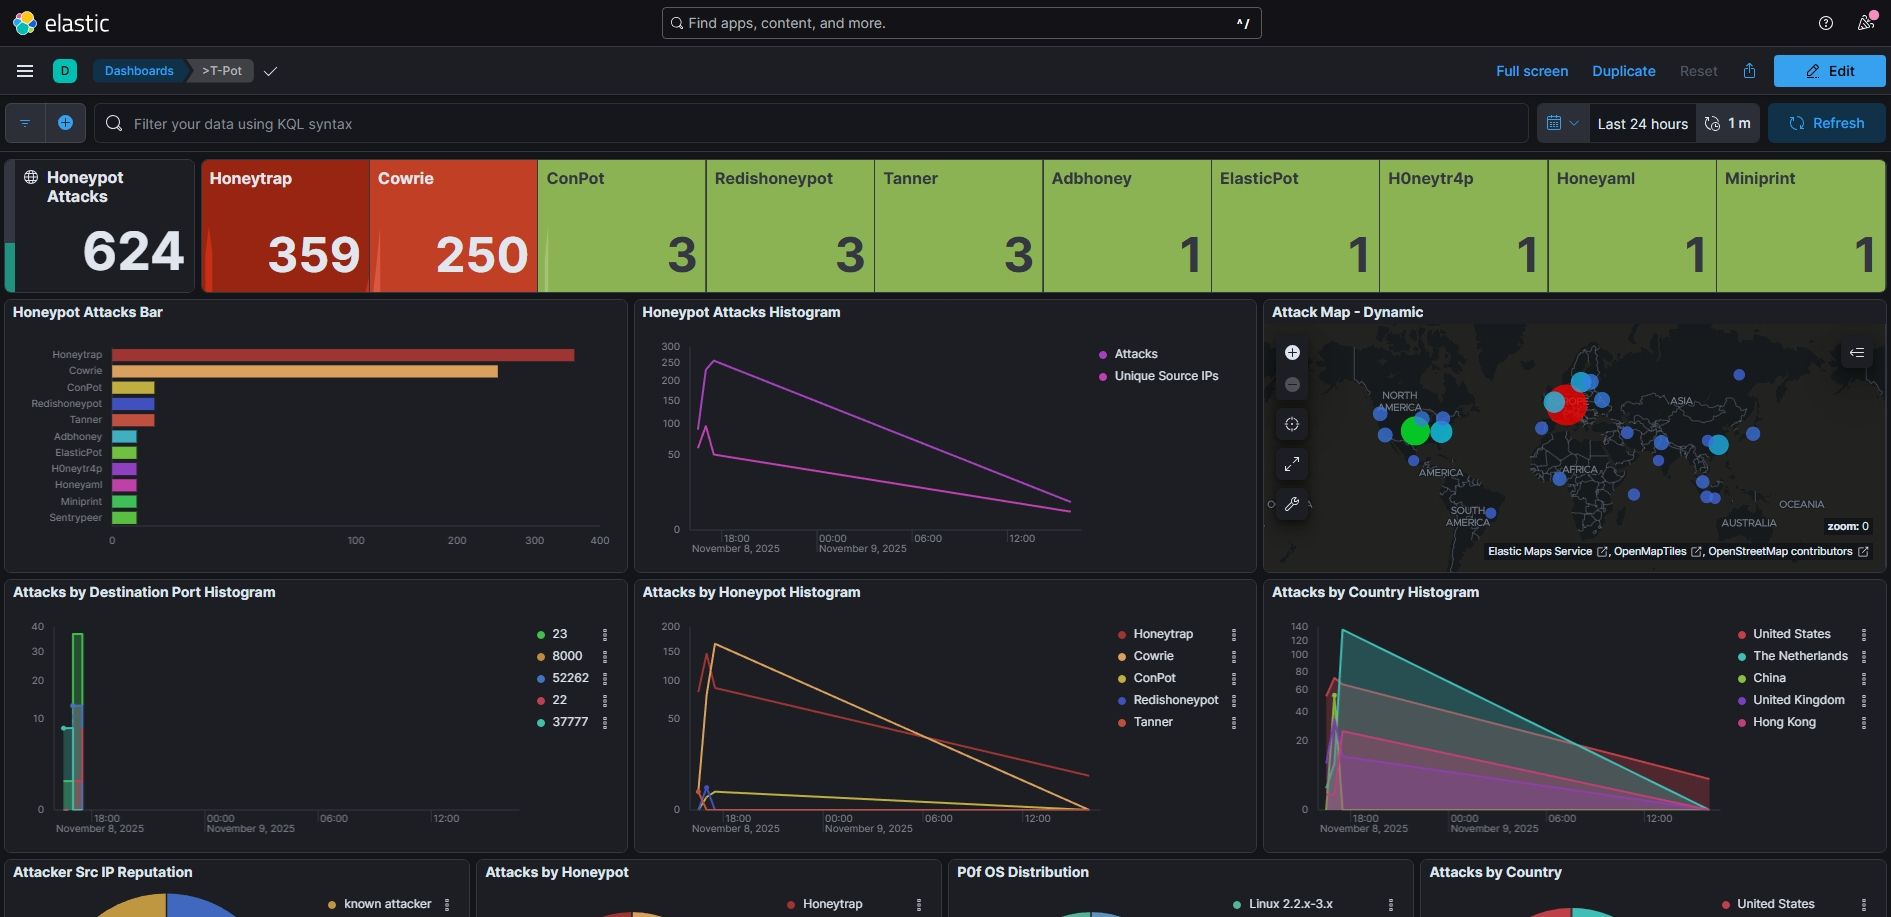Viewport: 1891px width, 917px height.
Task: Go to the Dashboards breadcrumb
Action: [x=139, y=71]
